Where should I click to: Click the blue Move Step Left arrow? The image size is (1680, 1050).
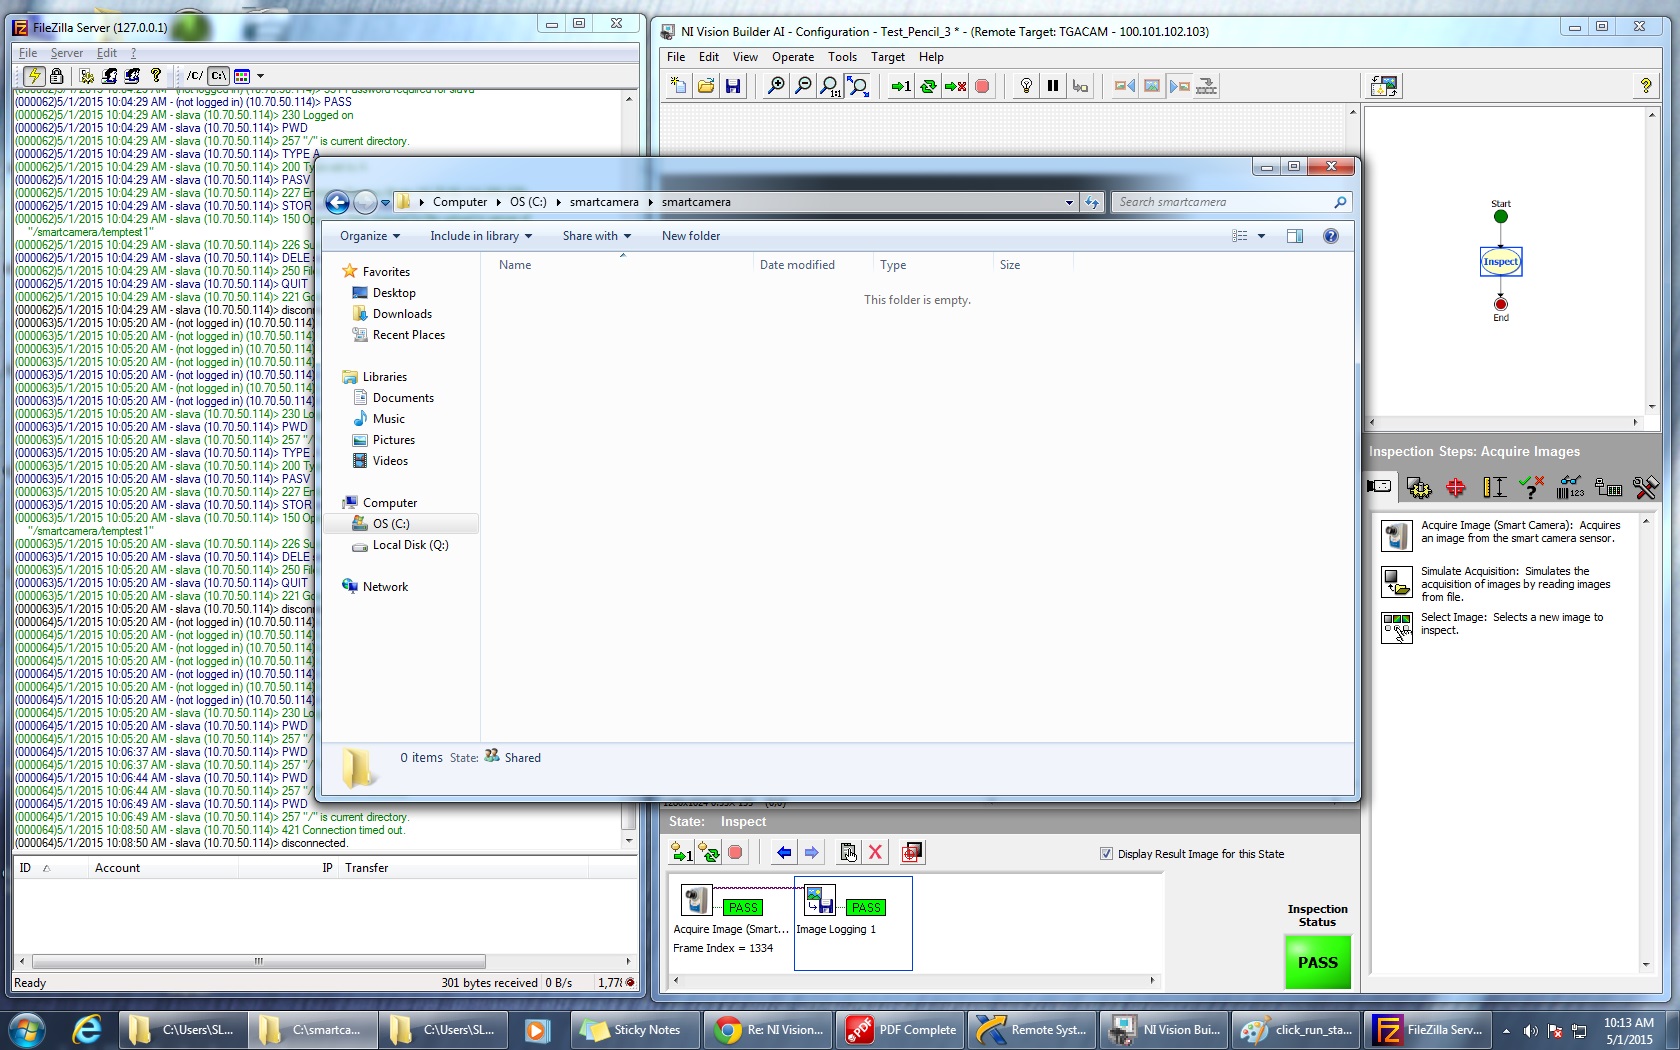tap(784, 852)
